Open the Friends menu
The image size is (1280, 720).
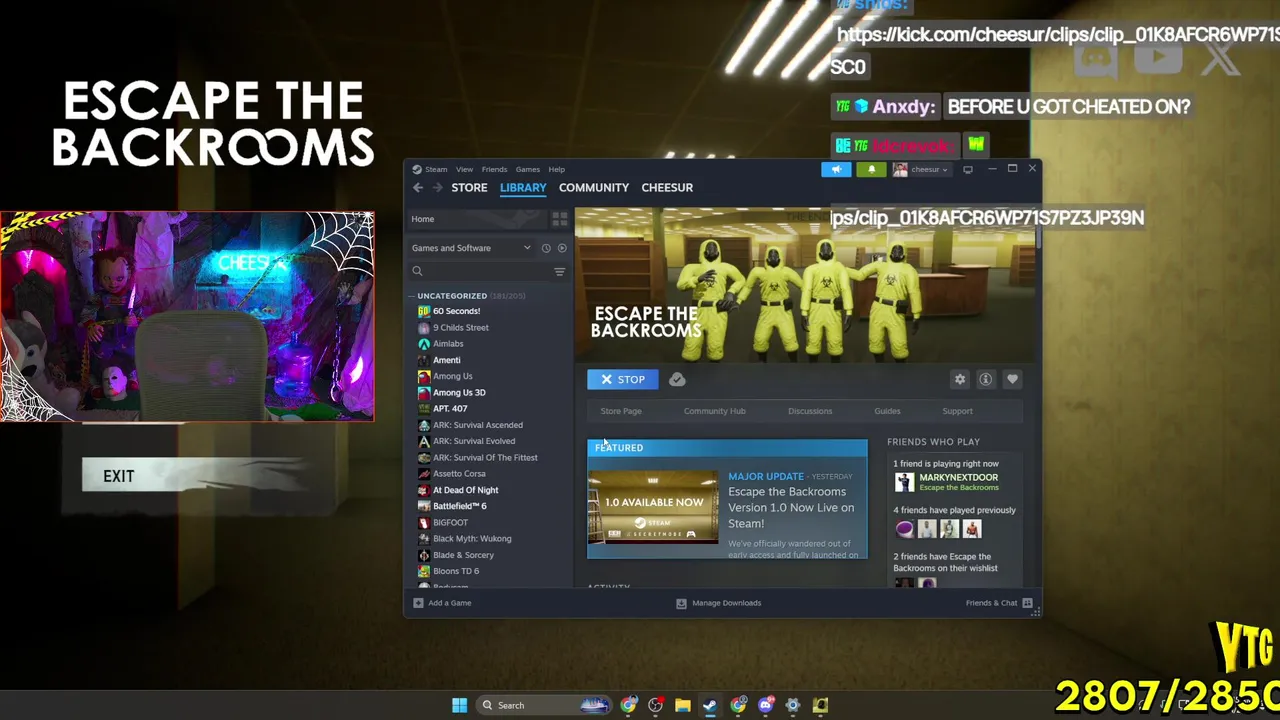(494, 169)
